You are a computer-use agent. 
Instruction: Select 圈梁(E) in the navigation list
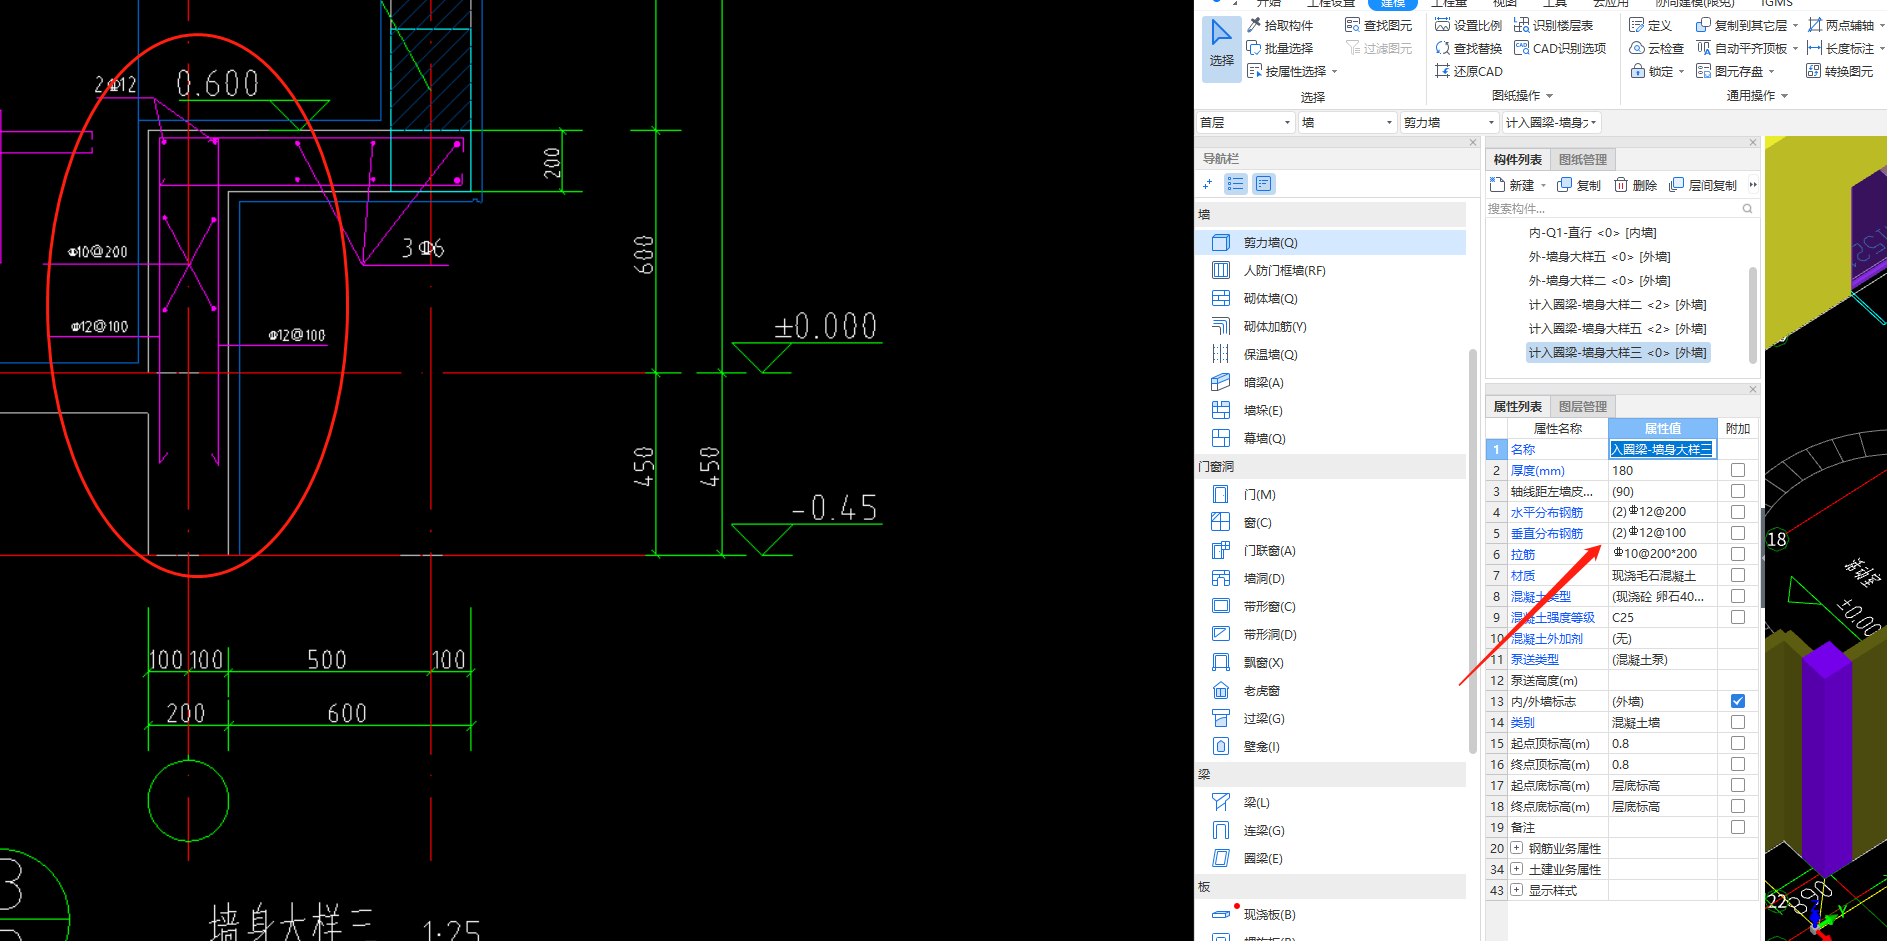point(1331,858)
